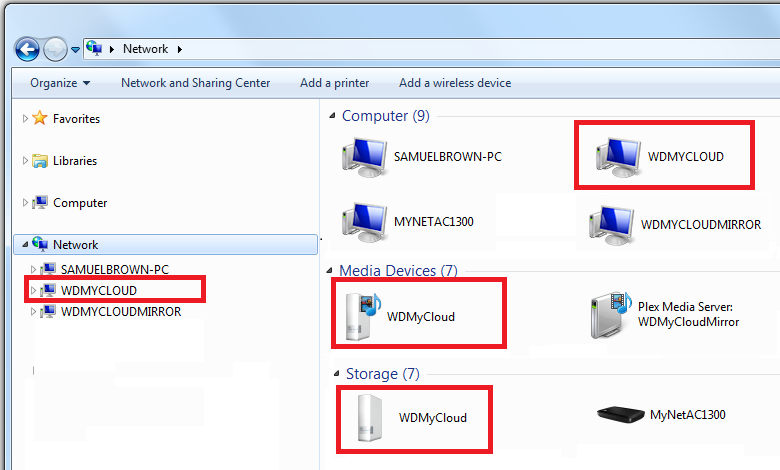This screenshot has height=470, width=780.
Task: Click the Favorites star icon
Action: click(40, 118)
